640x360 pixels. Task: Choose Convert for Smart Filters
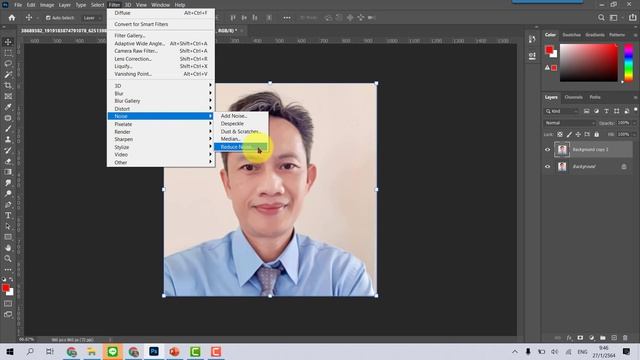click(160, 24)
